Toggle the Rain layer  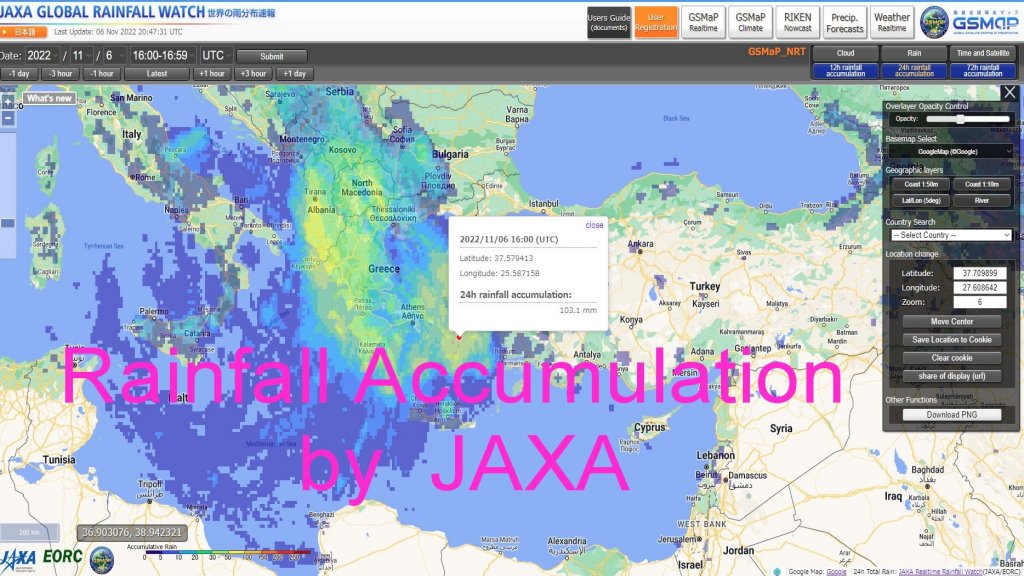click(914, 53)
